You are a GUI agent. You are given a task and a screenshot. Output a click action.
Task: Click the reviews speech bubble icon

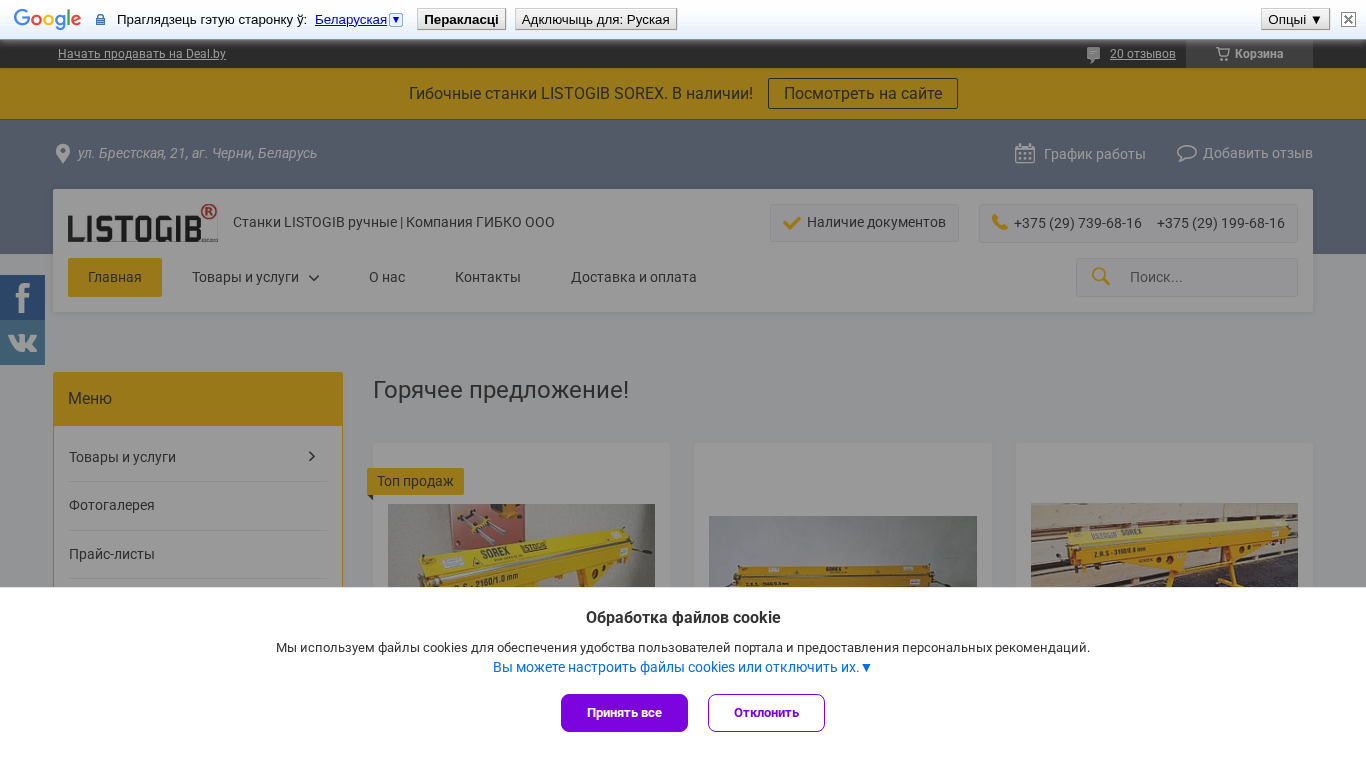pos(1094,55)
